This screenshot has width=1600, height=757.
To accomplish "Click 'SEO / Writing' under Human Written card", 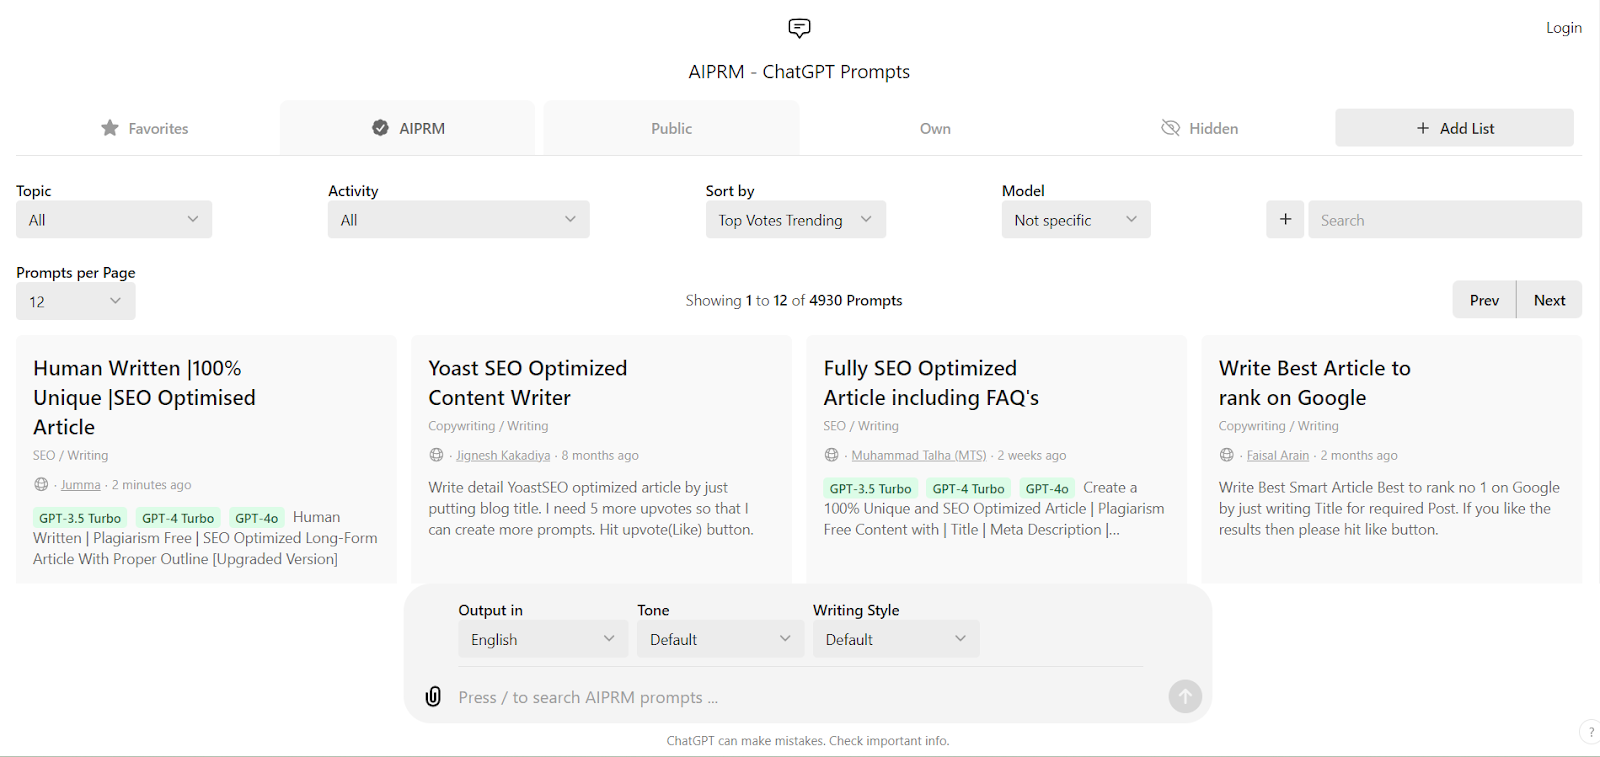I will (70, 455).
